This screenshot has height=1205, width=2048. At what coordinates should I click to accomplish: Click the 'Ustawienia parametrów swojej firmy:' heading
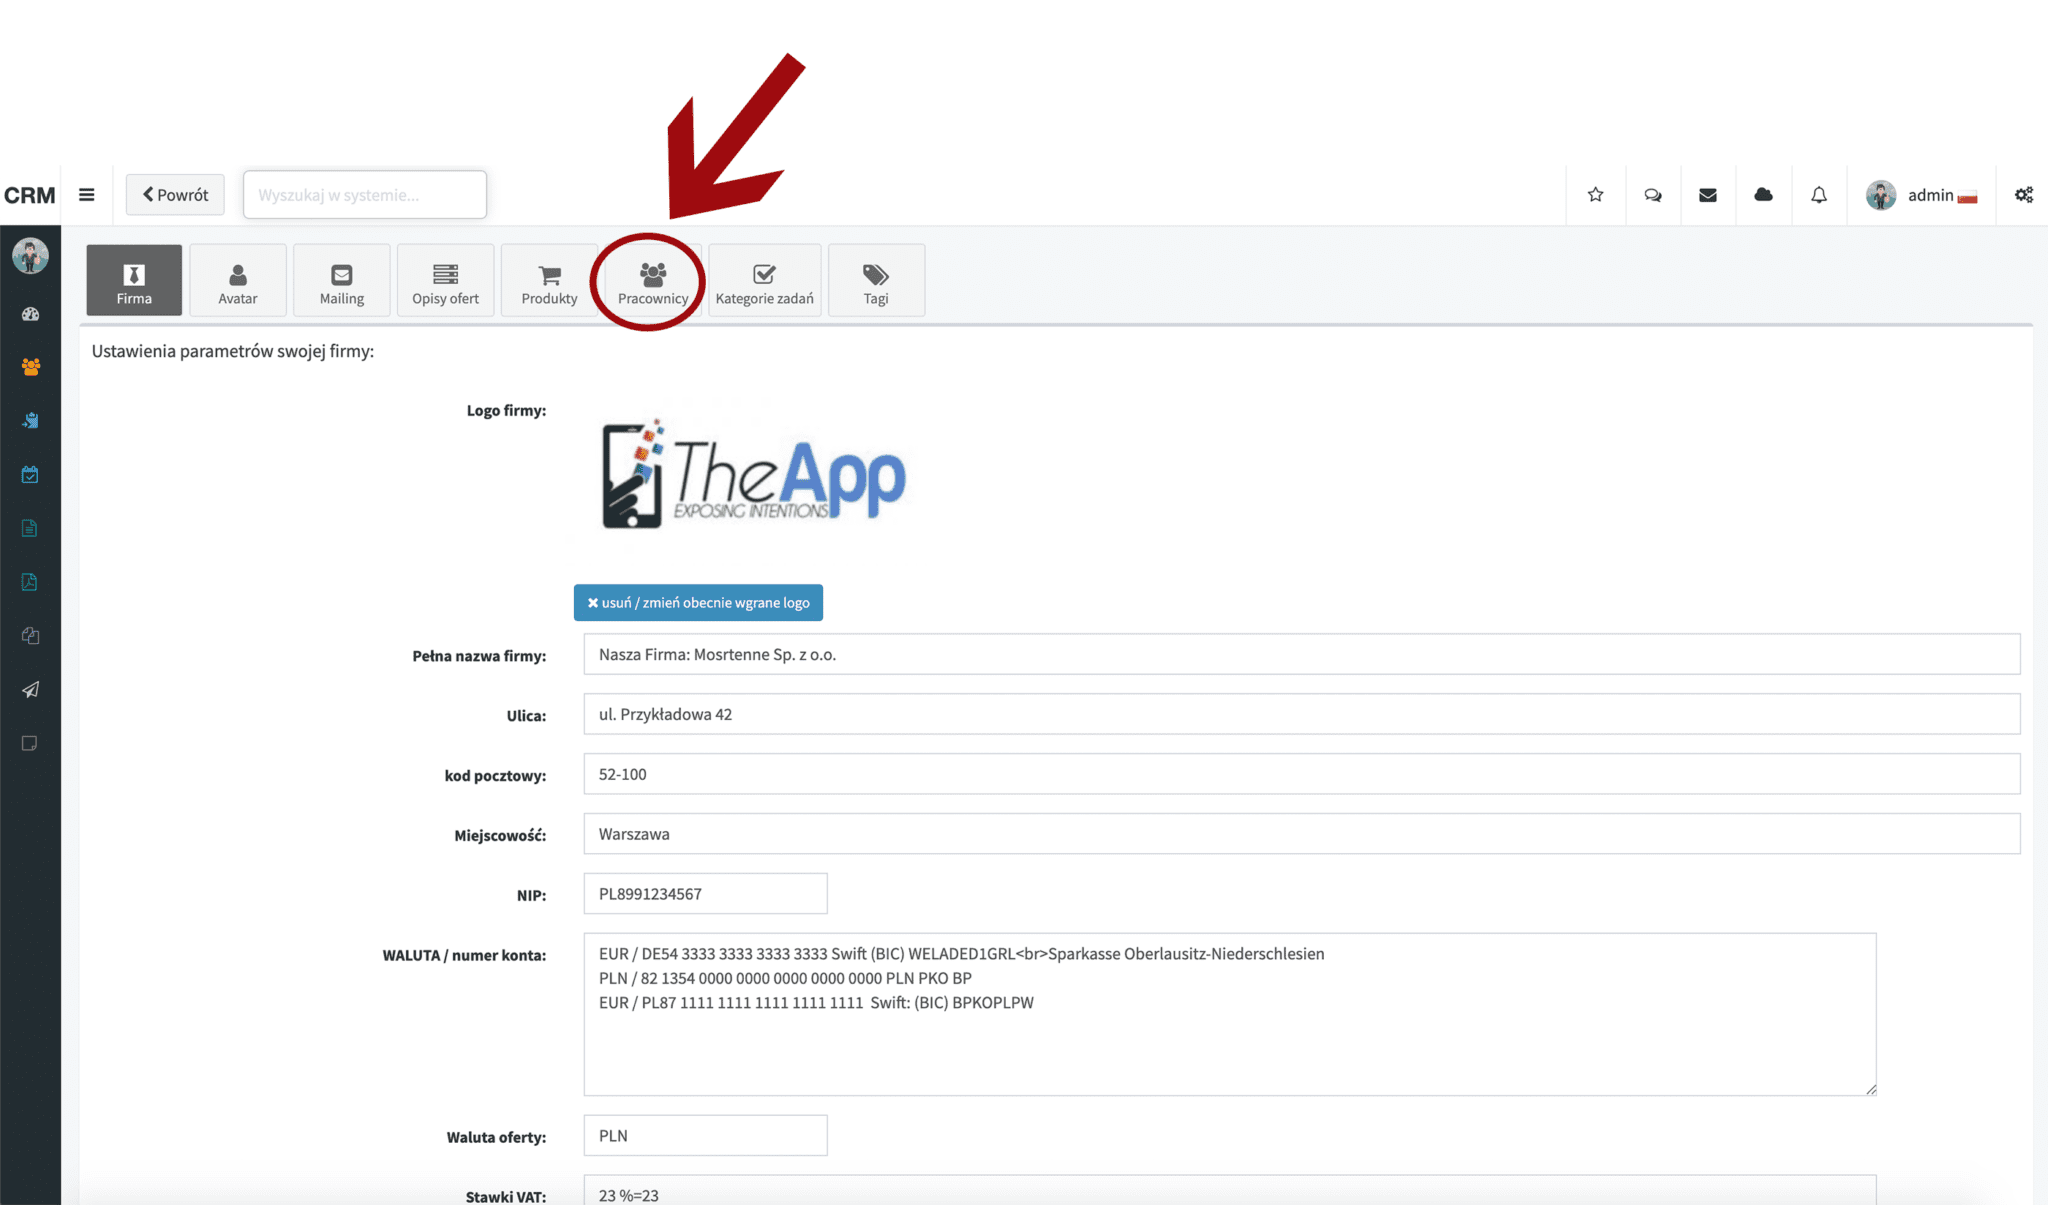coord(233,351)
